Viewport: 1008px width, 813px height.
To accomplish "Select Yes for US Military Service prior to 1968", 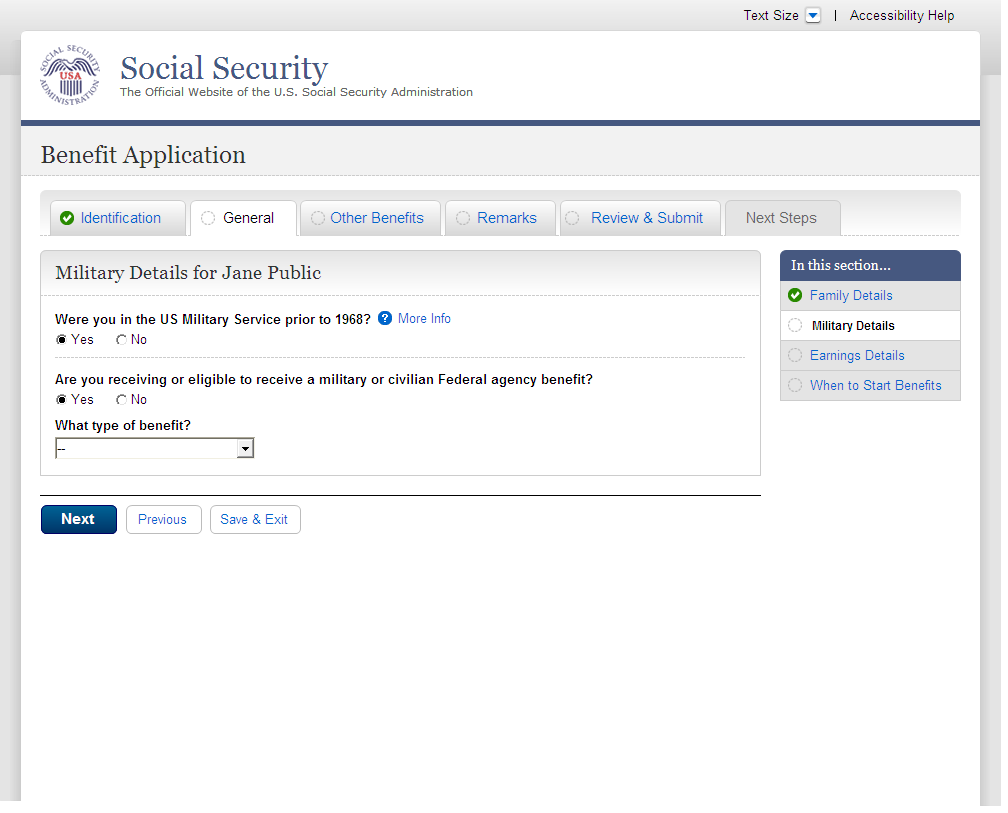I will click(62, 340).
